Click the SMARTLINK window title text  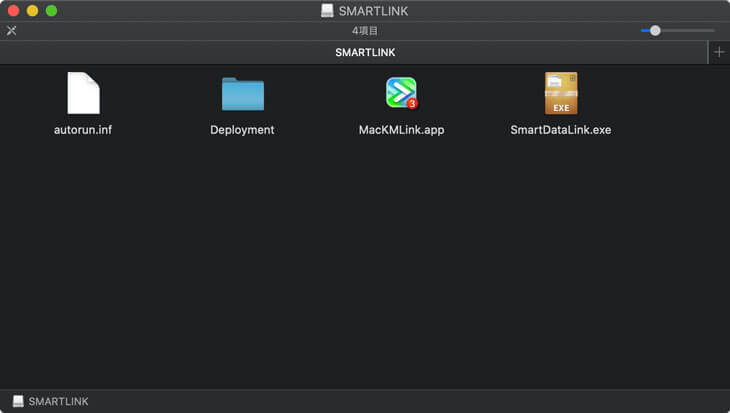[x=373, y=11]
